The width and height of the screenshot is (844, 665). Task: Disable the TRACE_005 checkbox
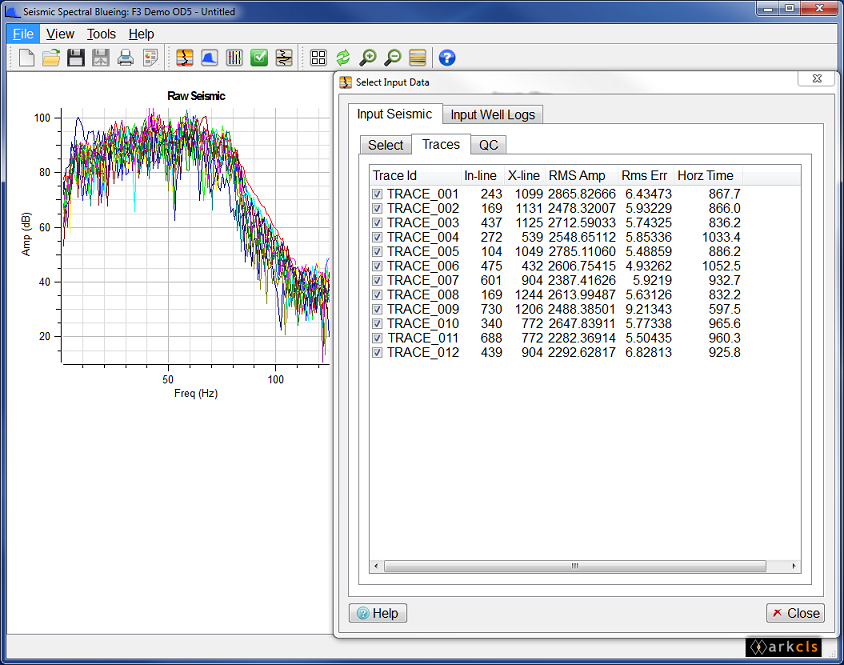pyautogui.click(x=377, y=251)
